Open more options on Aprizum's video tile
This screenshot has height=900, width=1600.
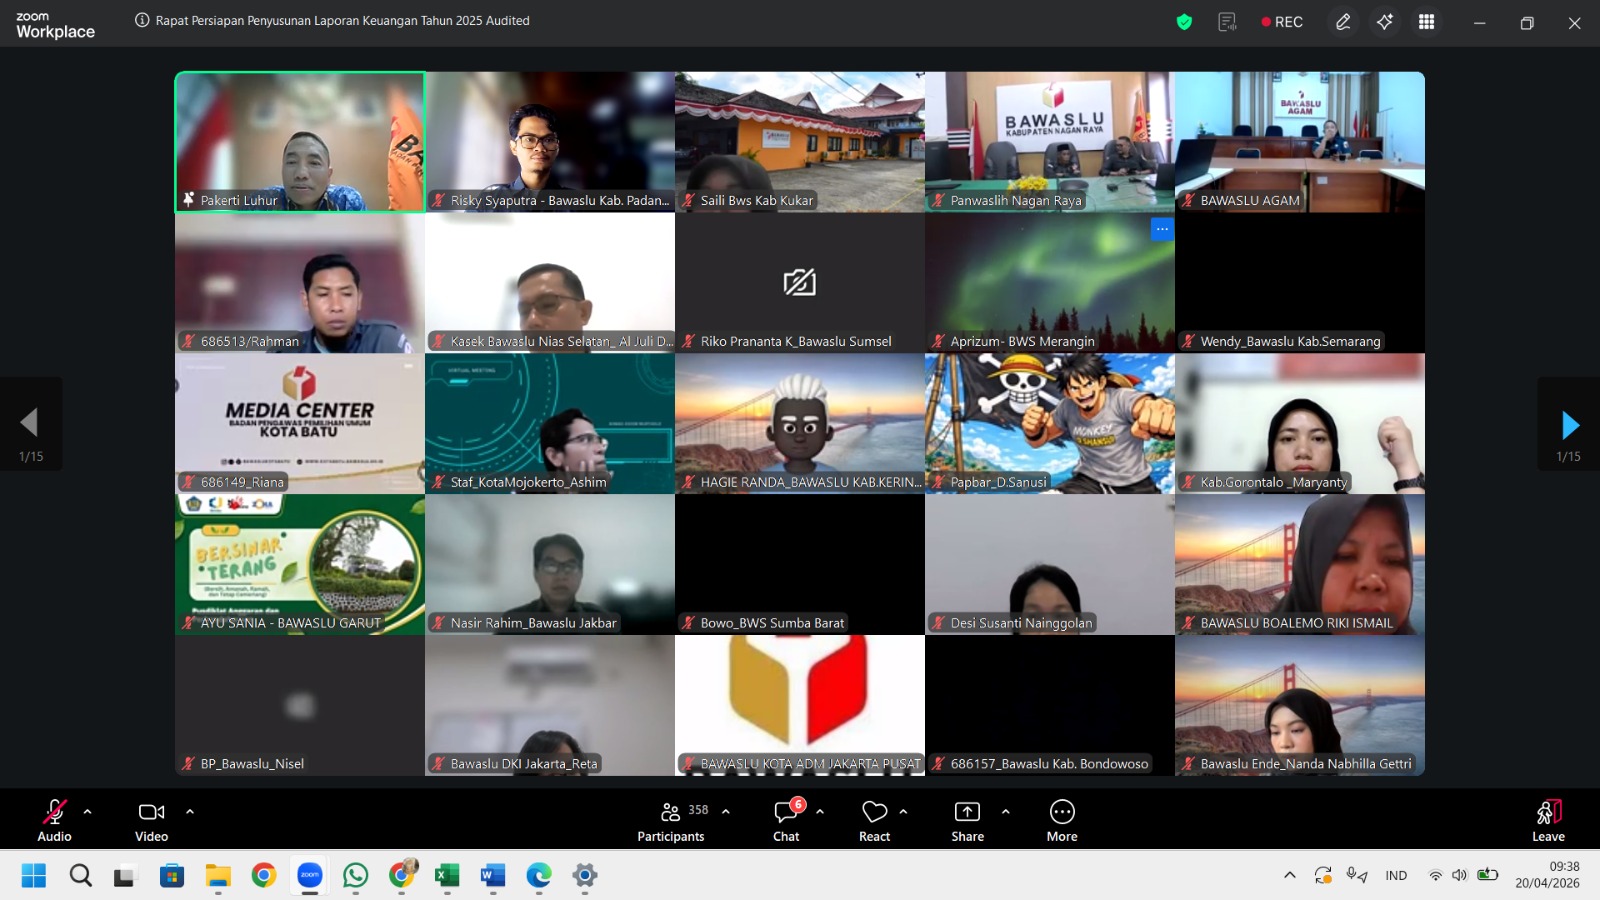point(1161,229)
